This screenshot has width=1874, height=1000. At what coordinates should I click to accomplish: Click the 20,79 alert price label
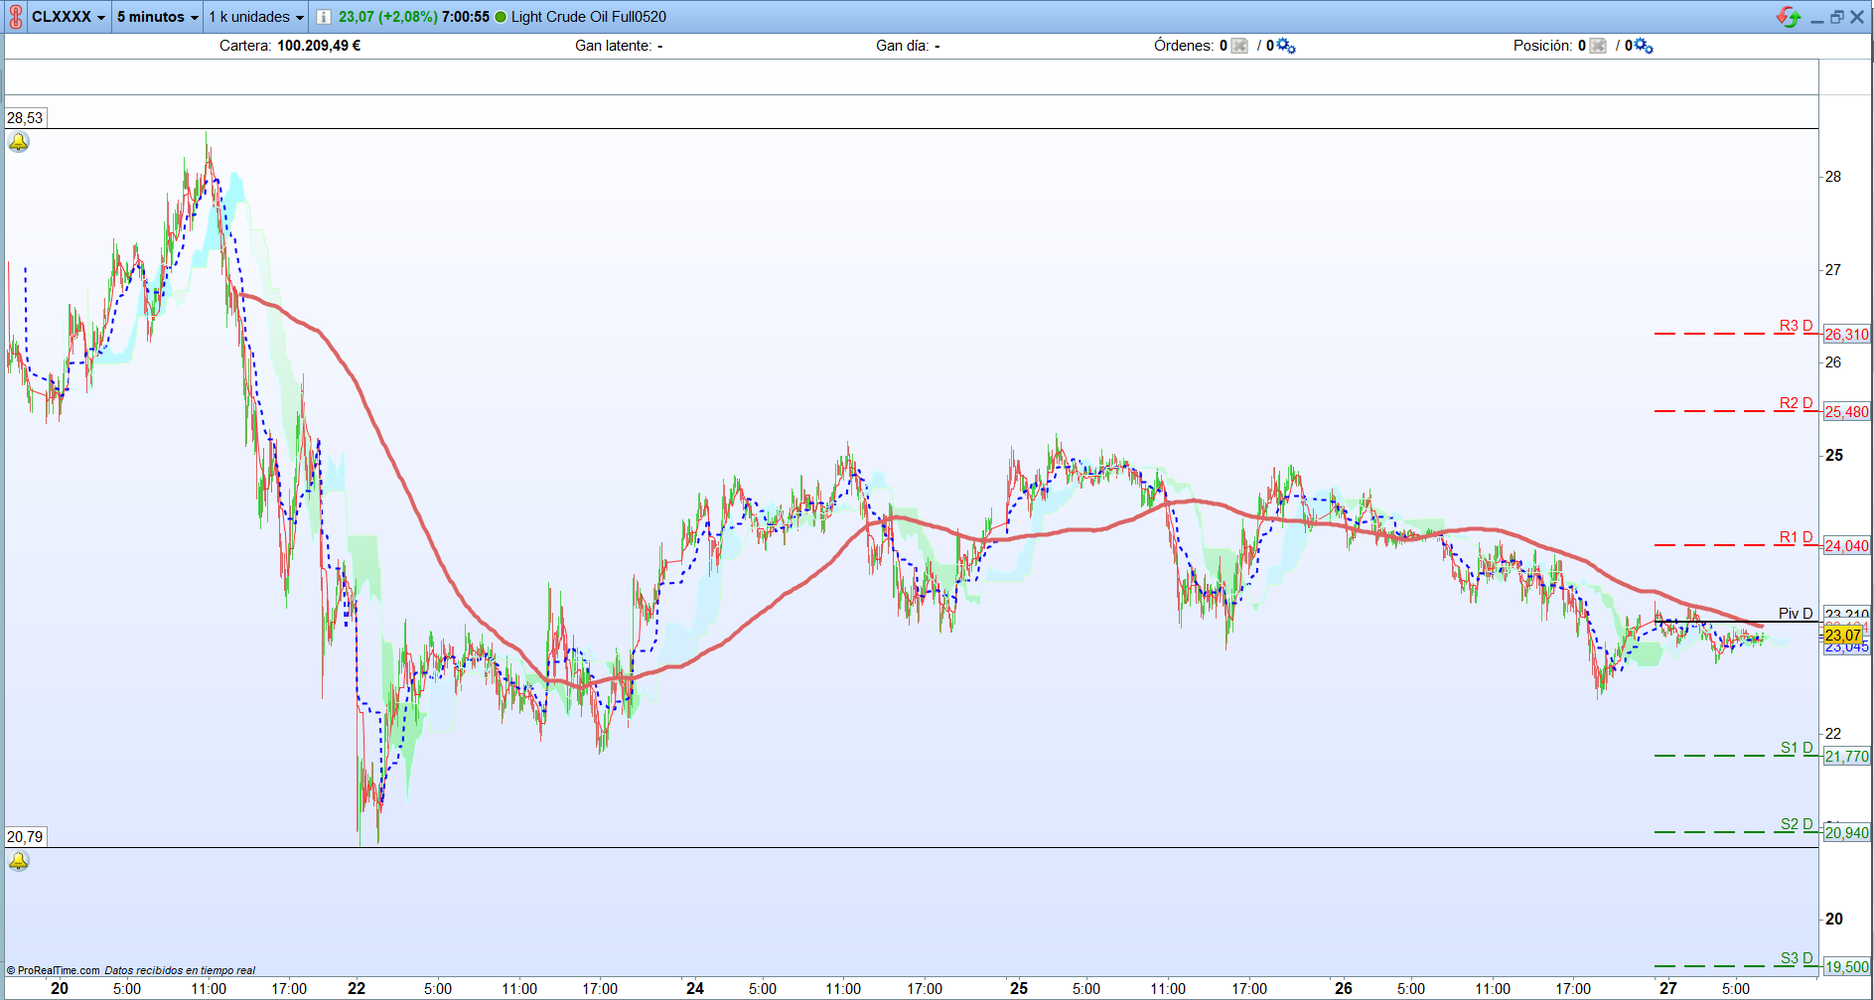point(25,837)
